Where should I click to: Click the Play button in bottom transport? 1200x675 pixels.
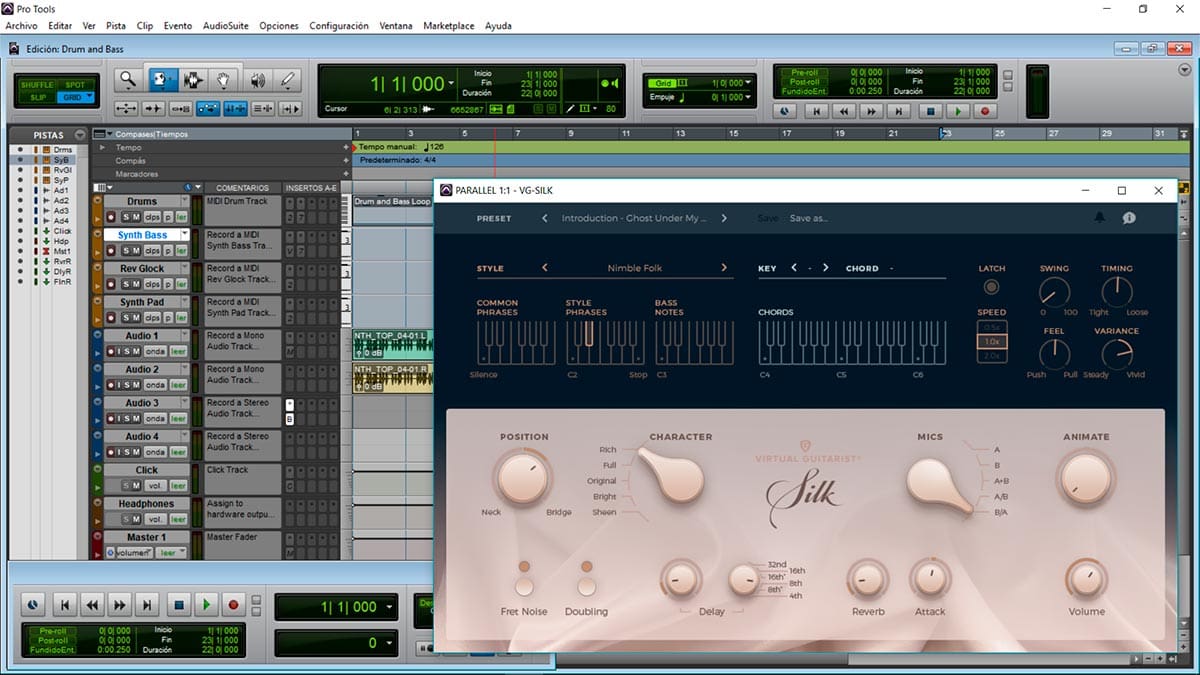click(x=205, y=604)
